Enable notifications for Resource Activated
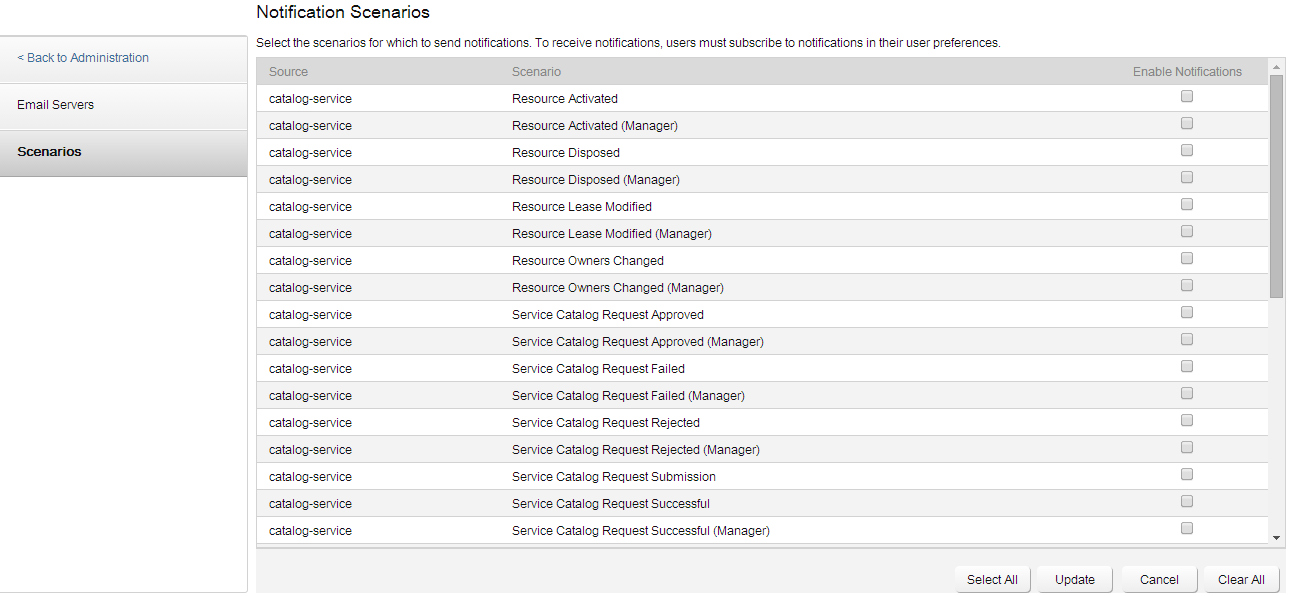Screen dimensions: 1290x596 [1187, 97]
